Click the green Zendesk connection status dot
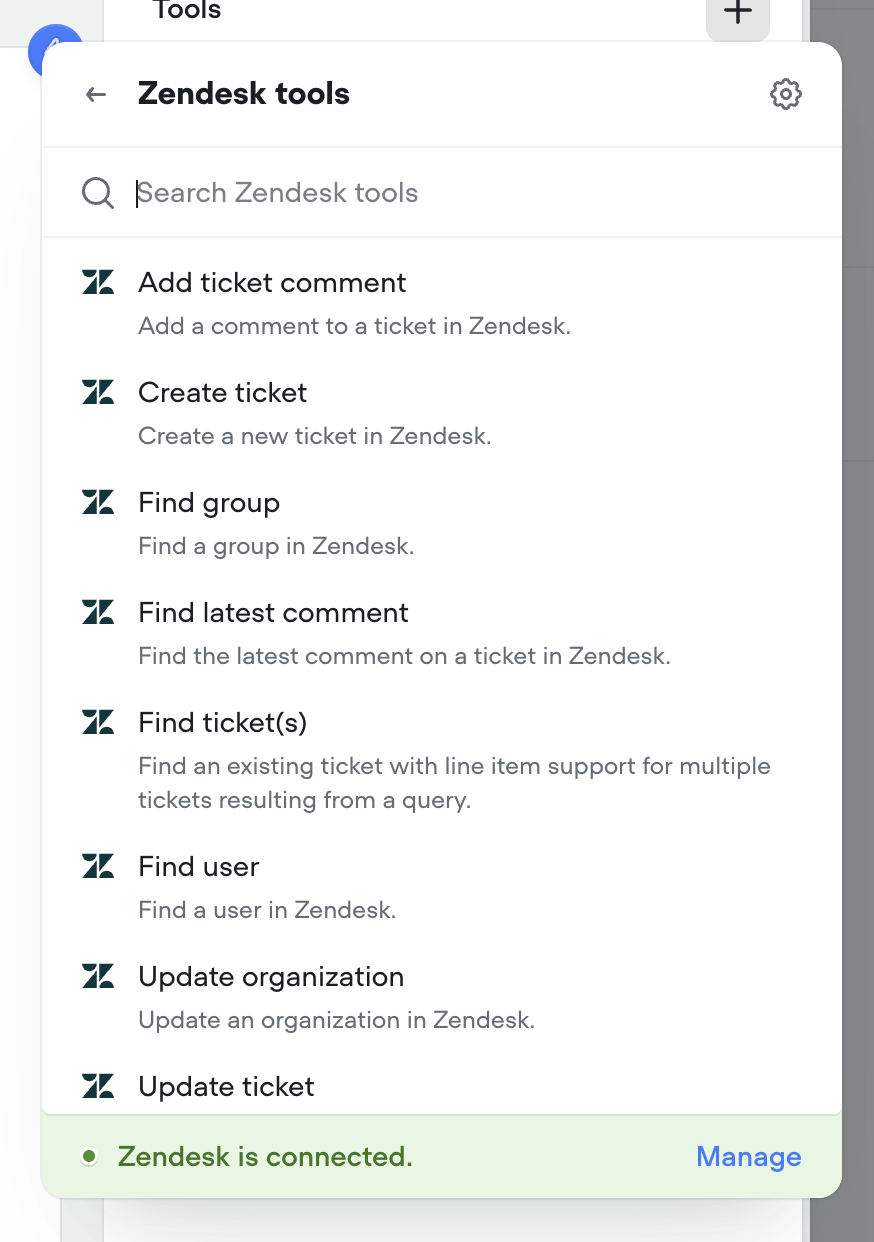This screenshot has height=1242, width=874. 90,1156
